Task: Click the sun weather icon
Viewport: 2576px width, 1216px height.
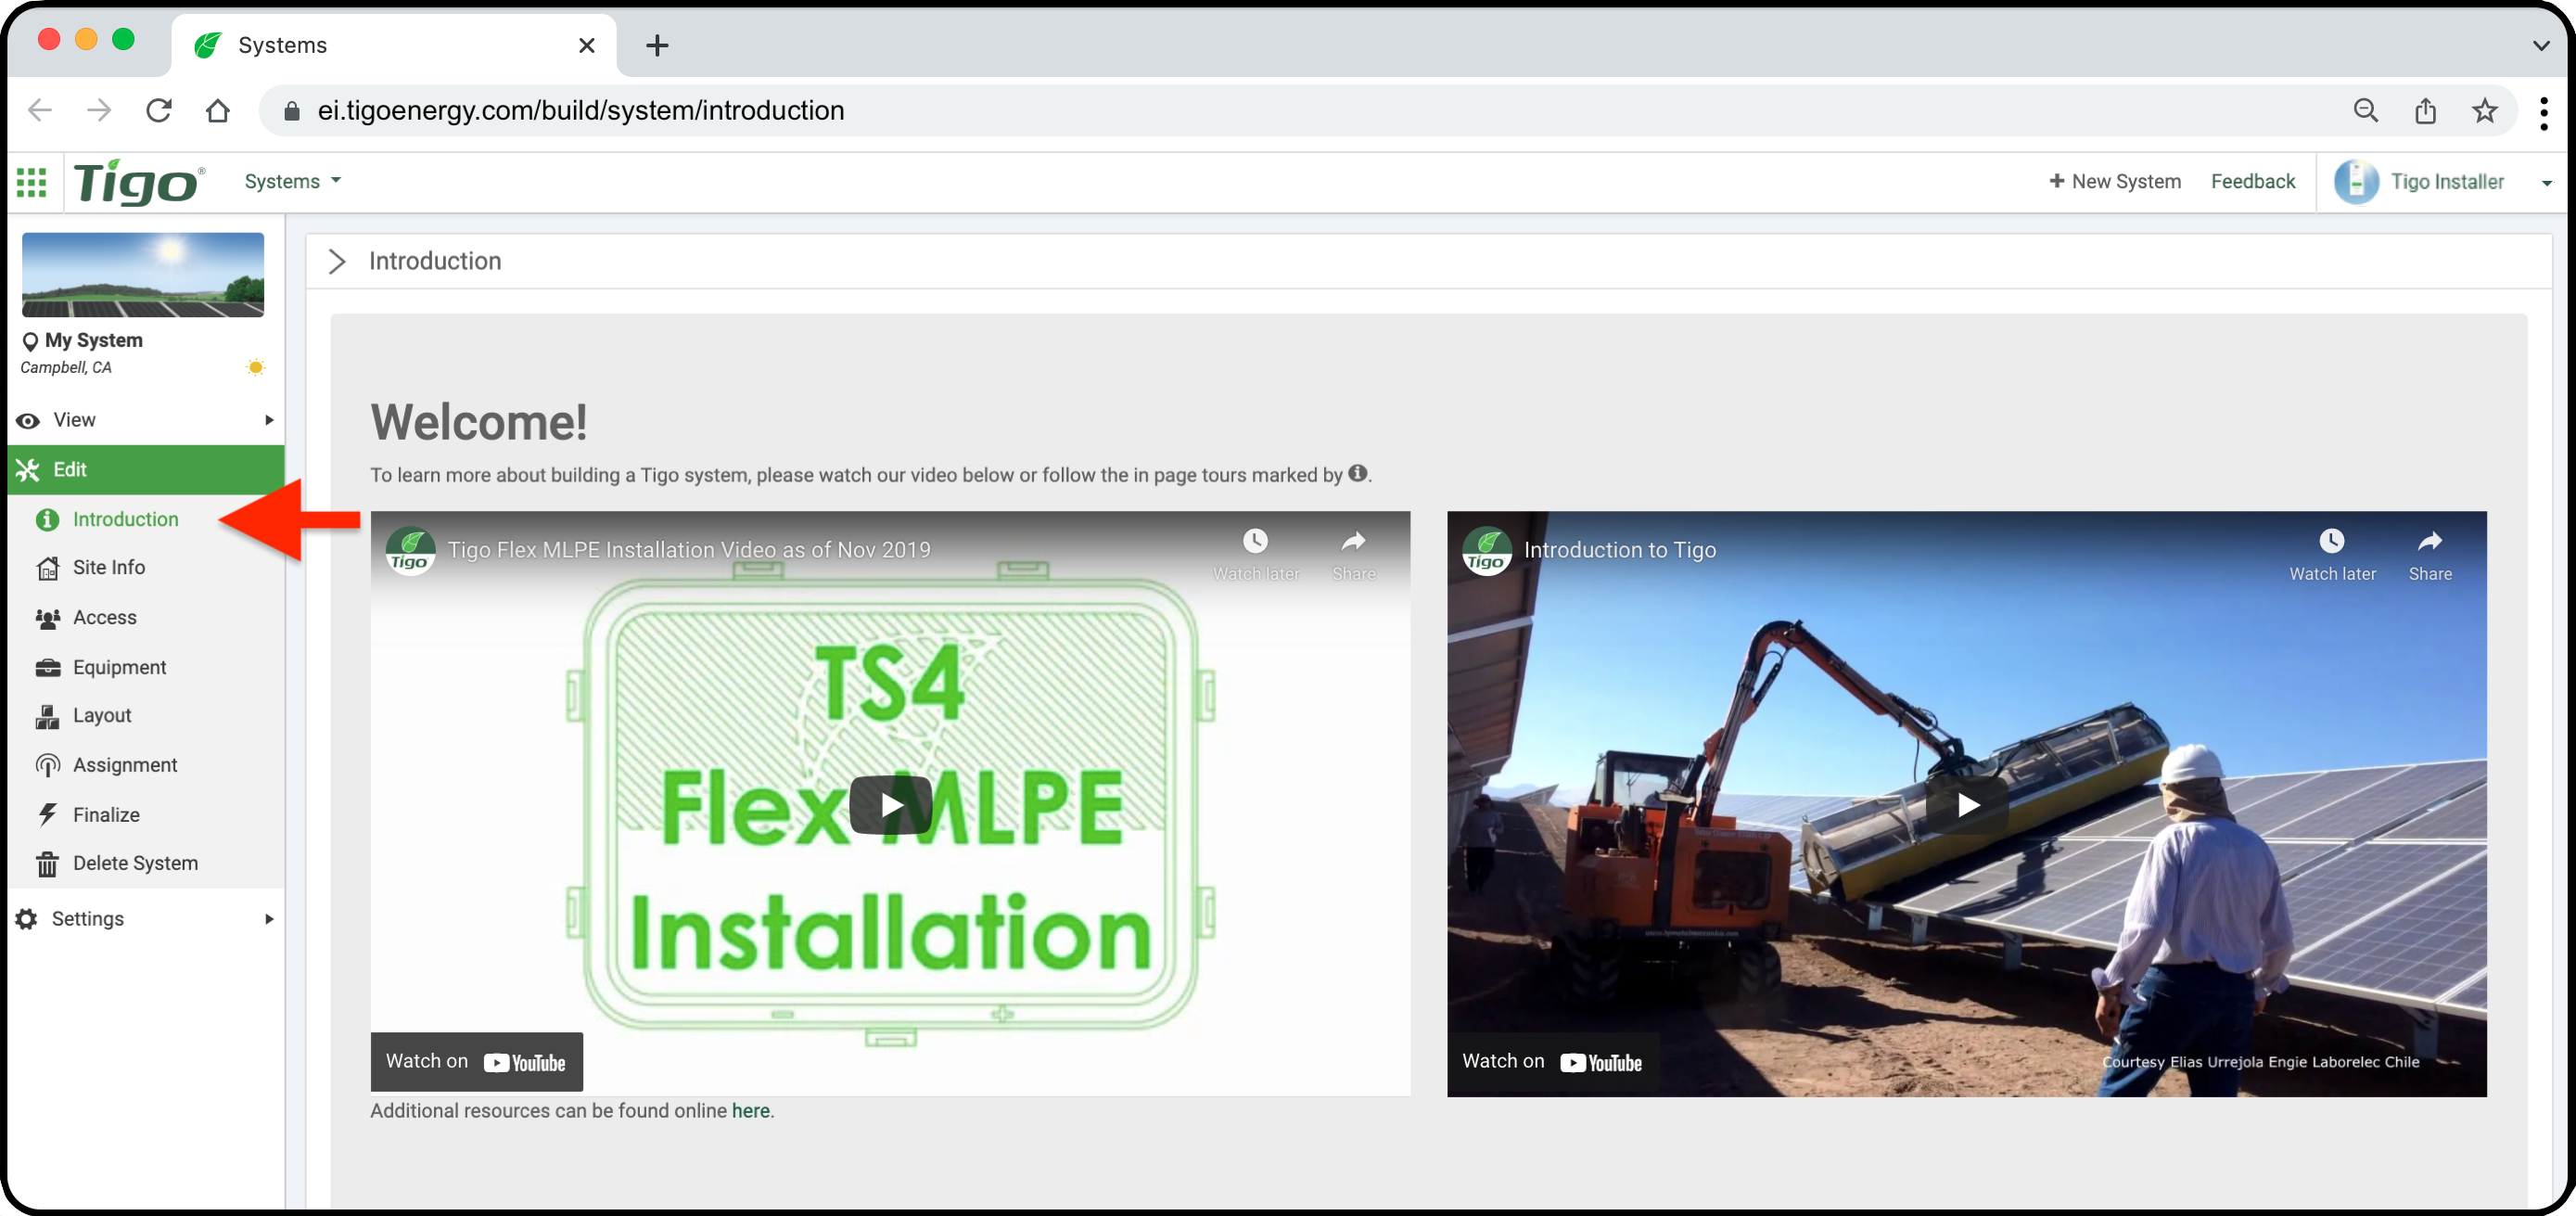Action: click(256, 367)
